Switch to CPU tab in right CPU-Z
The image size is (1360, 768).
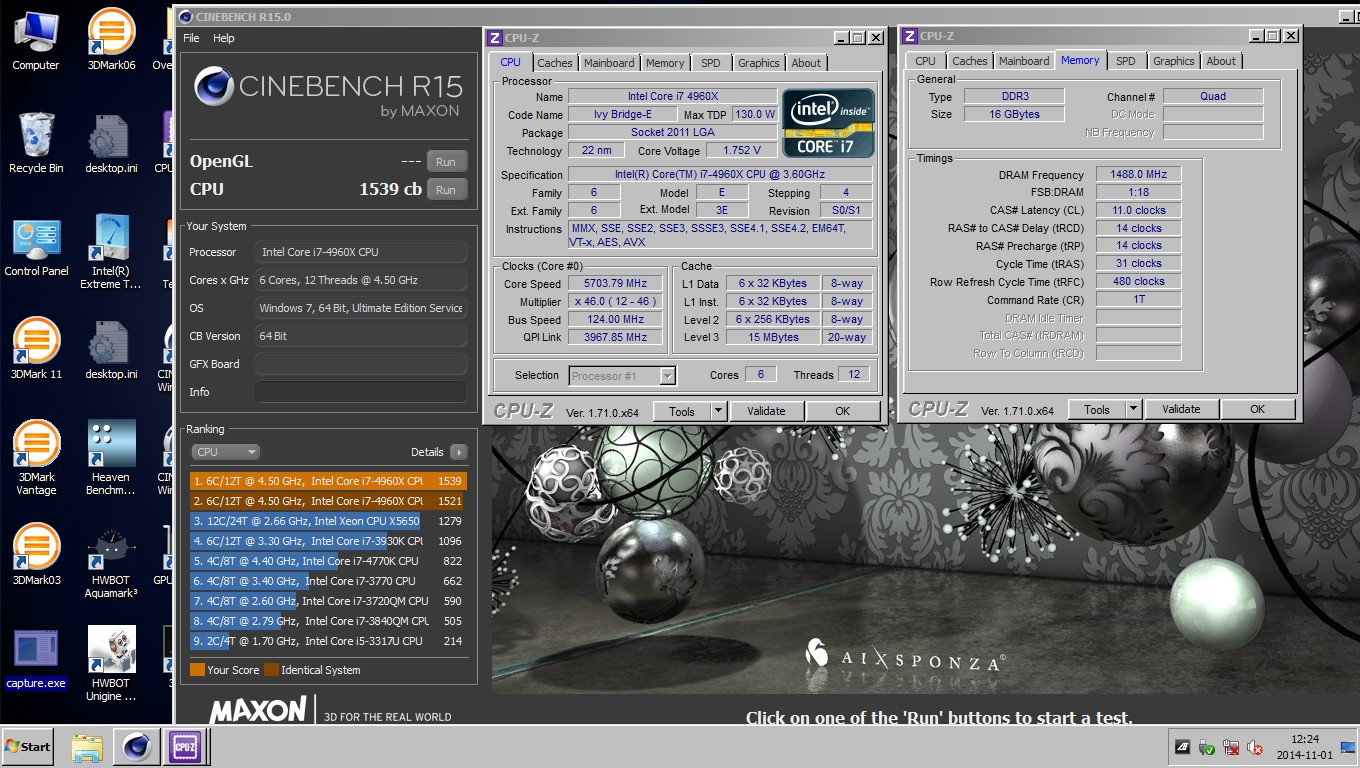926,61
